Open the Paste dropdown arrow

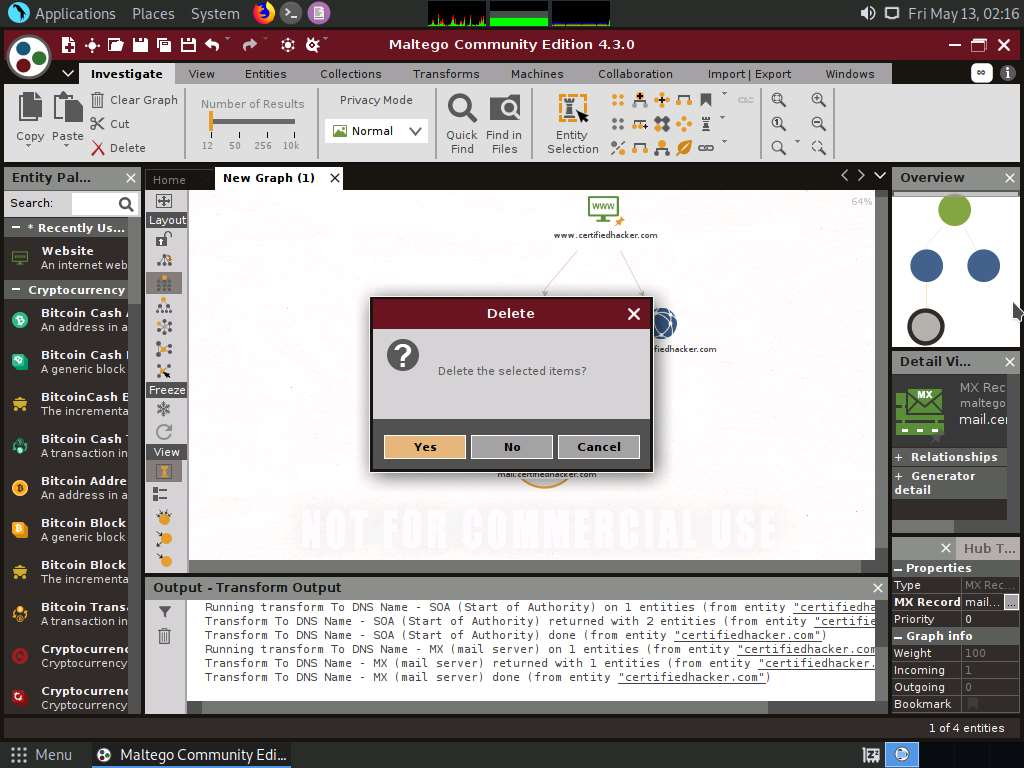click(x=66, y=148)
